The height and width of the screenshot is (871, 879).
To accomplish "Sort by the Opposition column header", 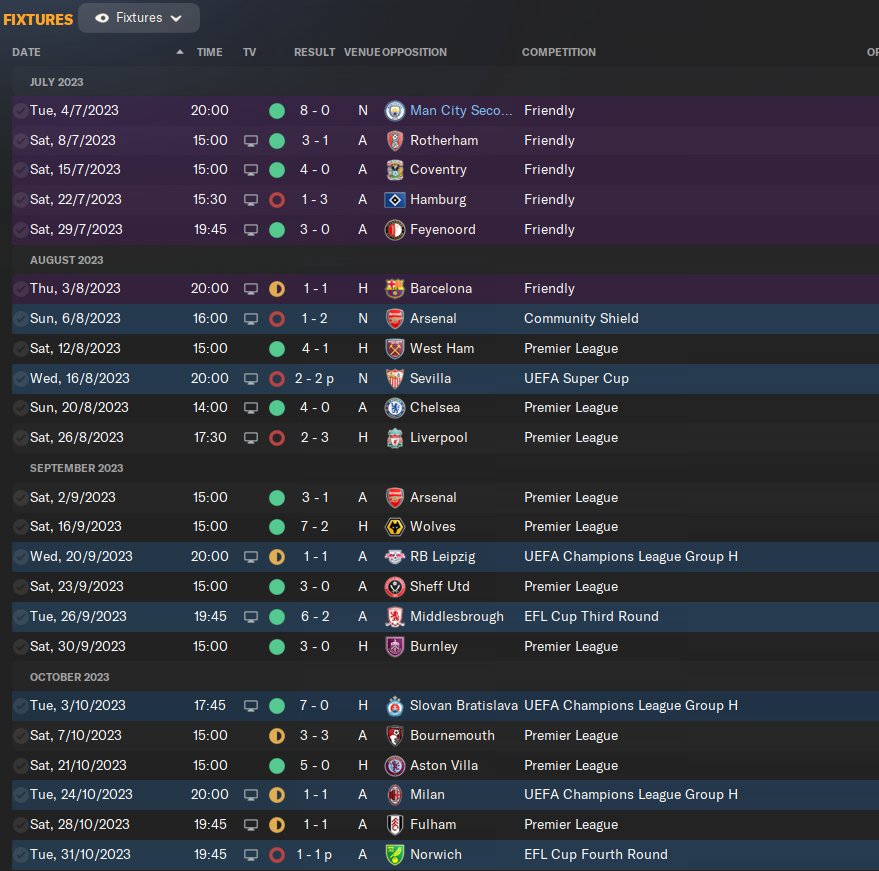I will point(415,52).
